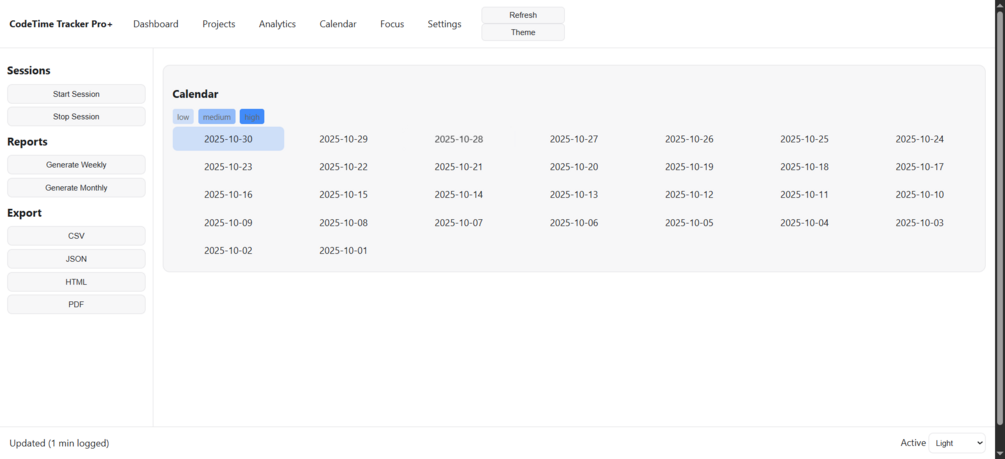Image resolution: width=1005 pixels, height=459 pixels.
Task: Export data as PDF
Action: [x=76, y=305]
